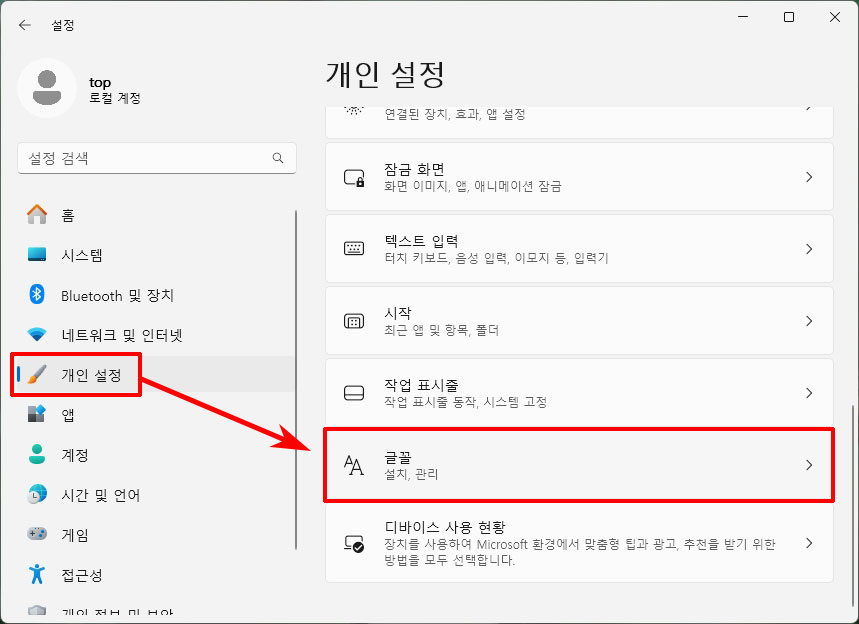The image size is (859, 624).
Task: Open 잠금 화면 settings
Action: coord(580,177)
